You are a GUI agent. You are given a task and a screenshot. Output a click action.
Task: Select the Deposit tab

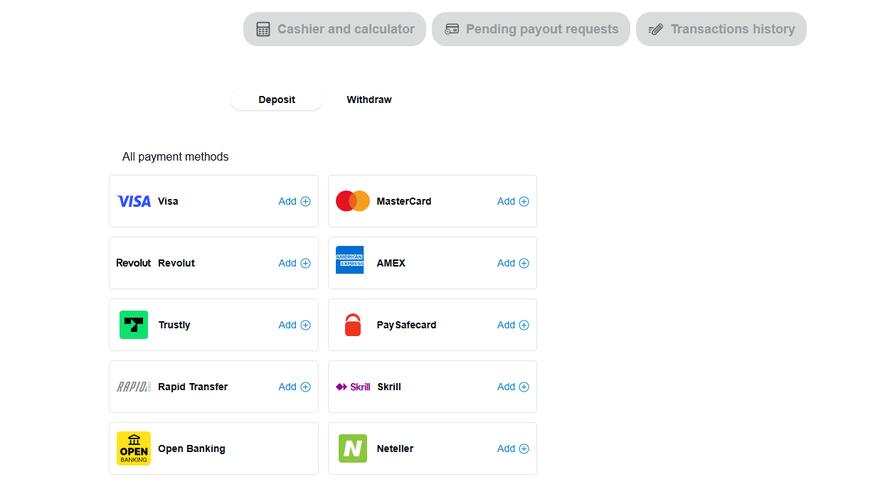pos(277,100)
